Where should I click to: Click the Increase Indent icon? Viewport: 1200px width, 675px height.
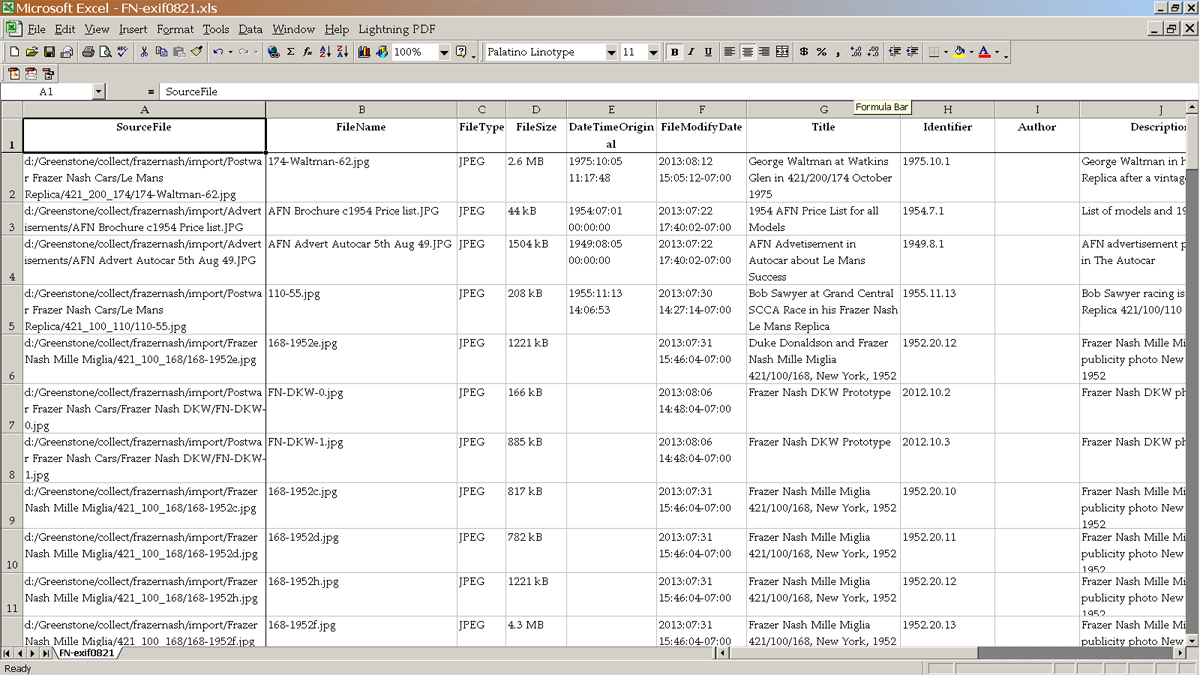pos(912,52)
